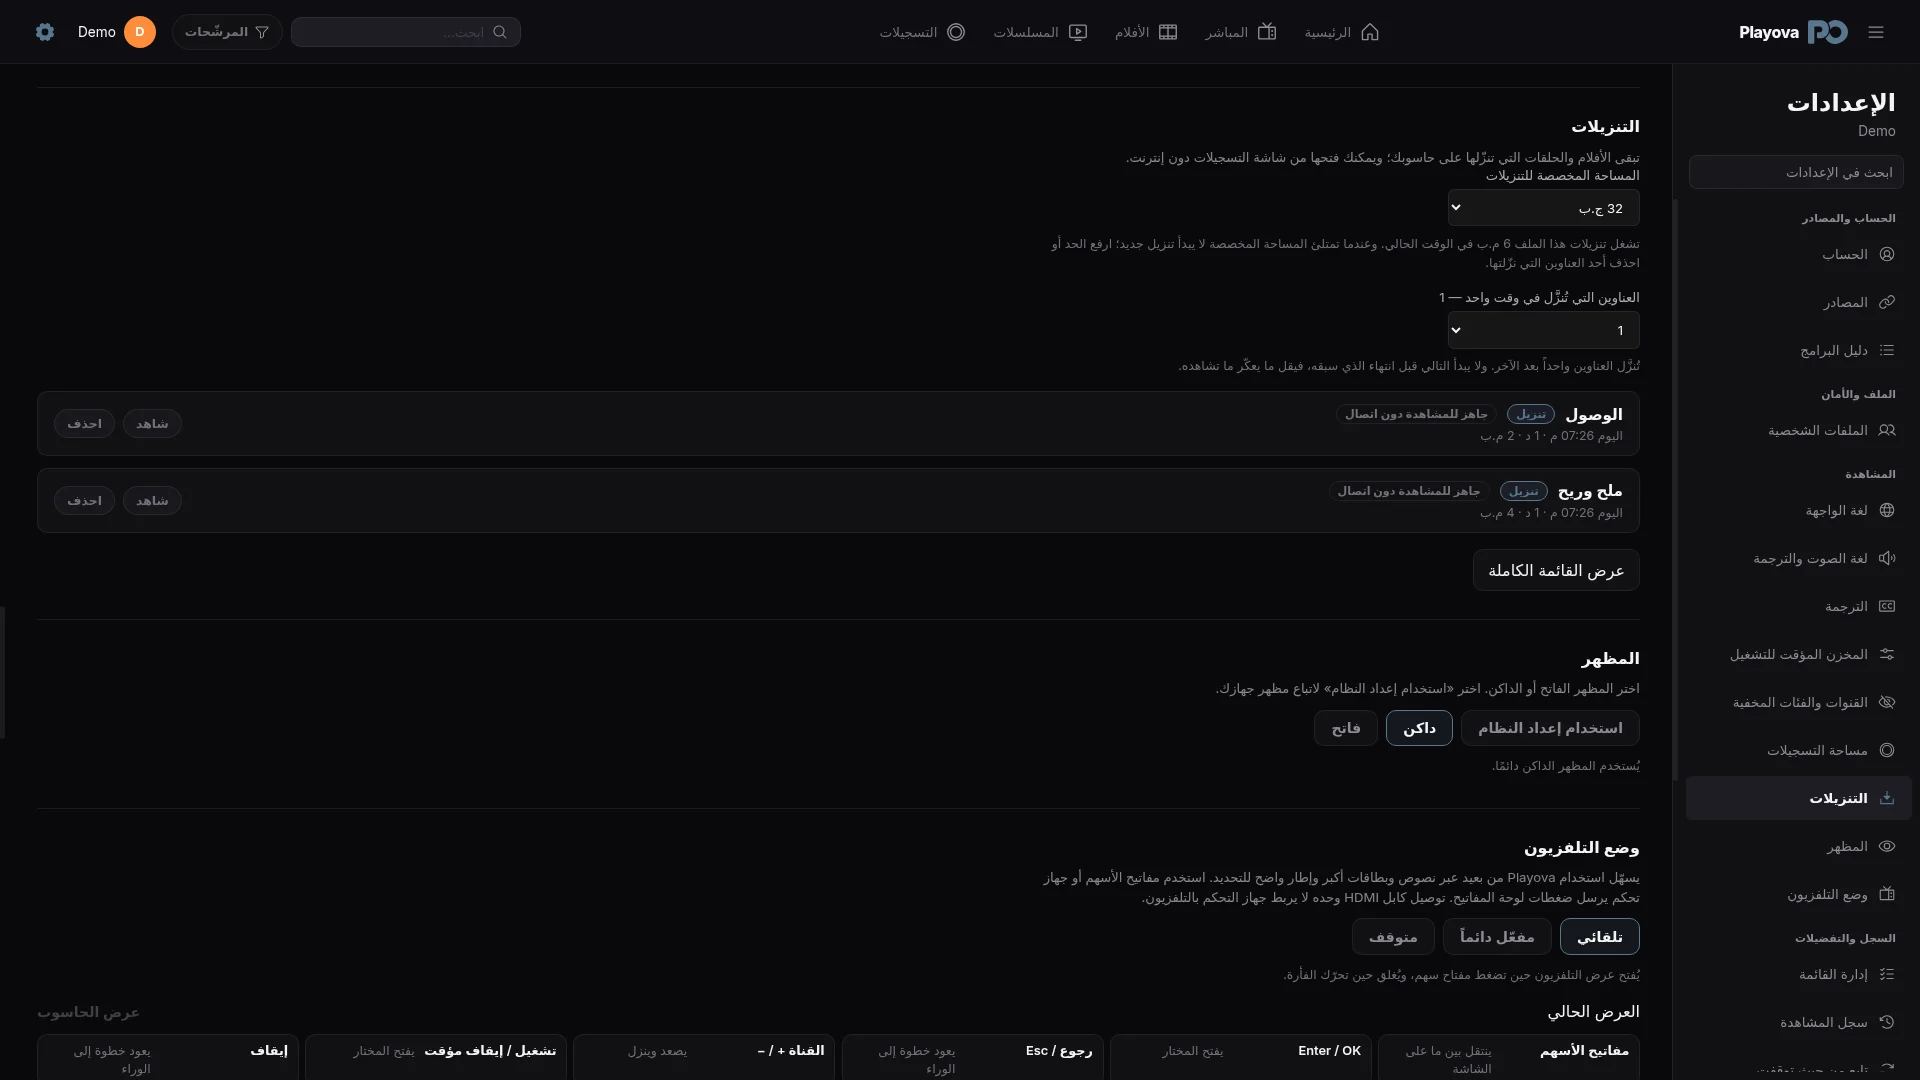
Task: Click the الوصول download title
Action: point(1594,414)
